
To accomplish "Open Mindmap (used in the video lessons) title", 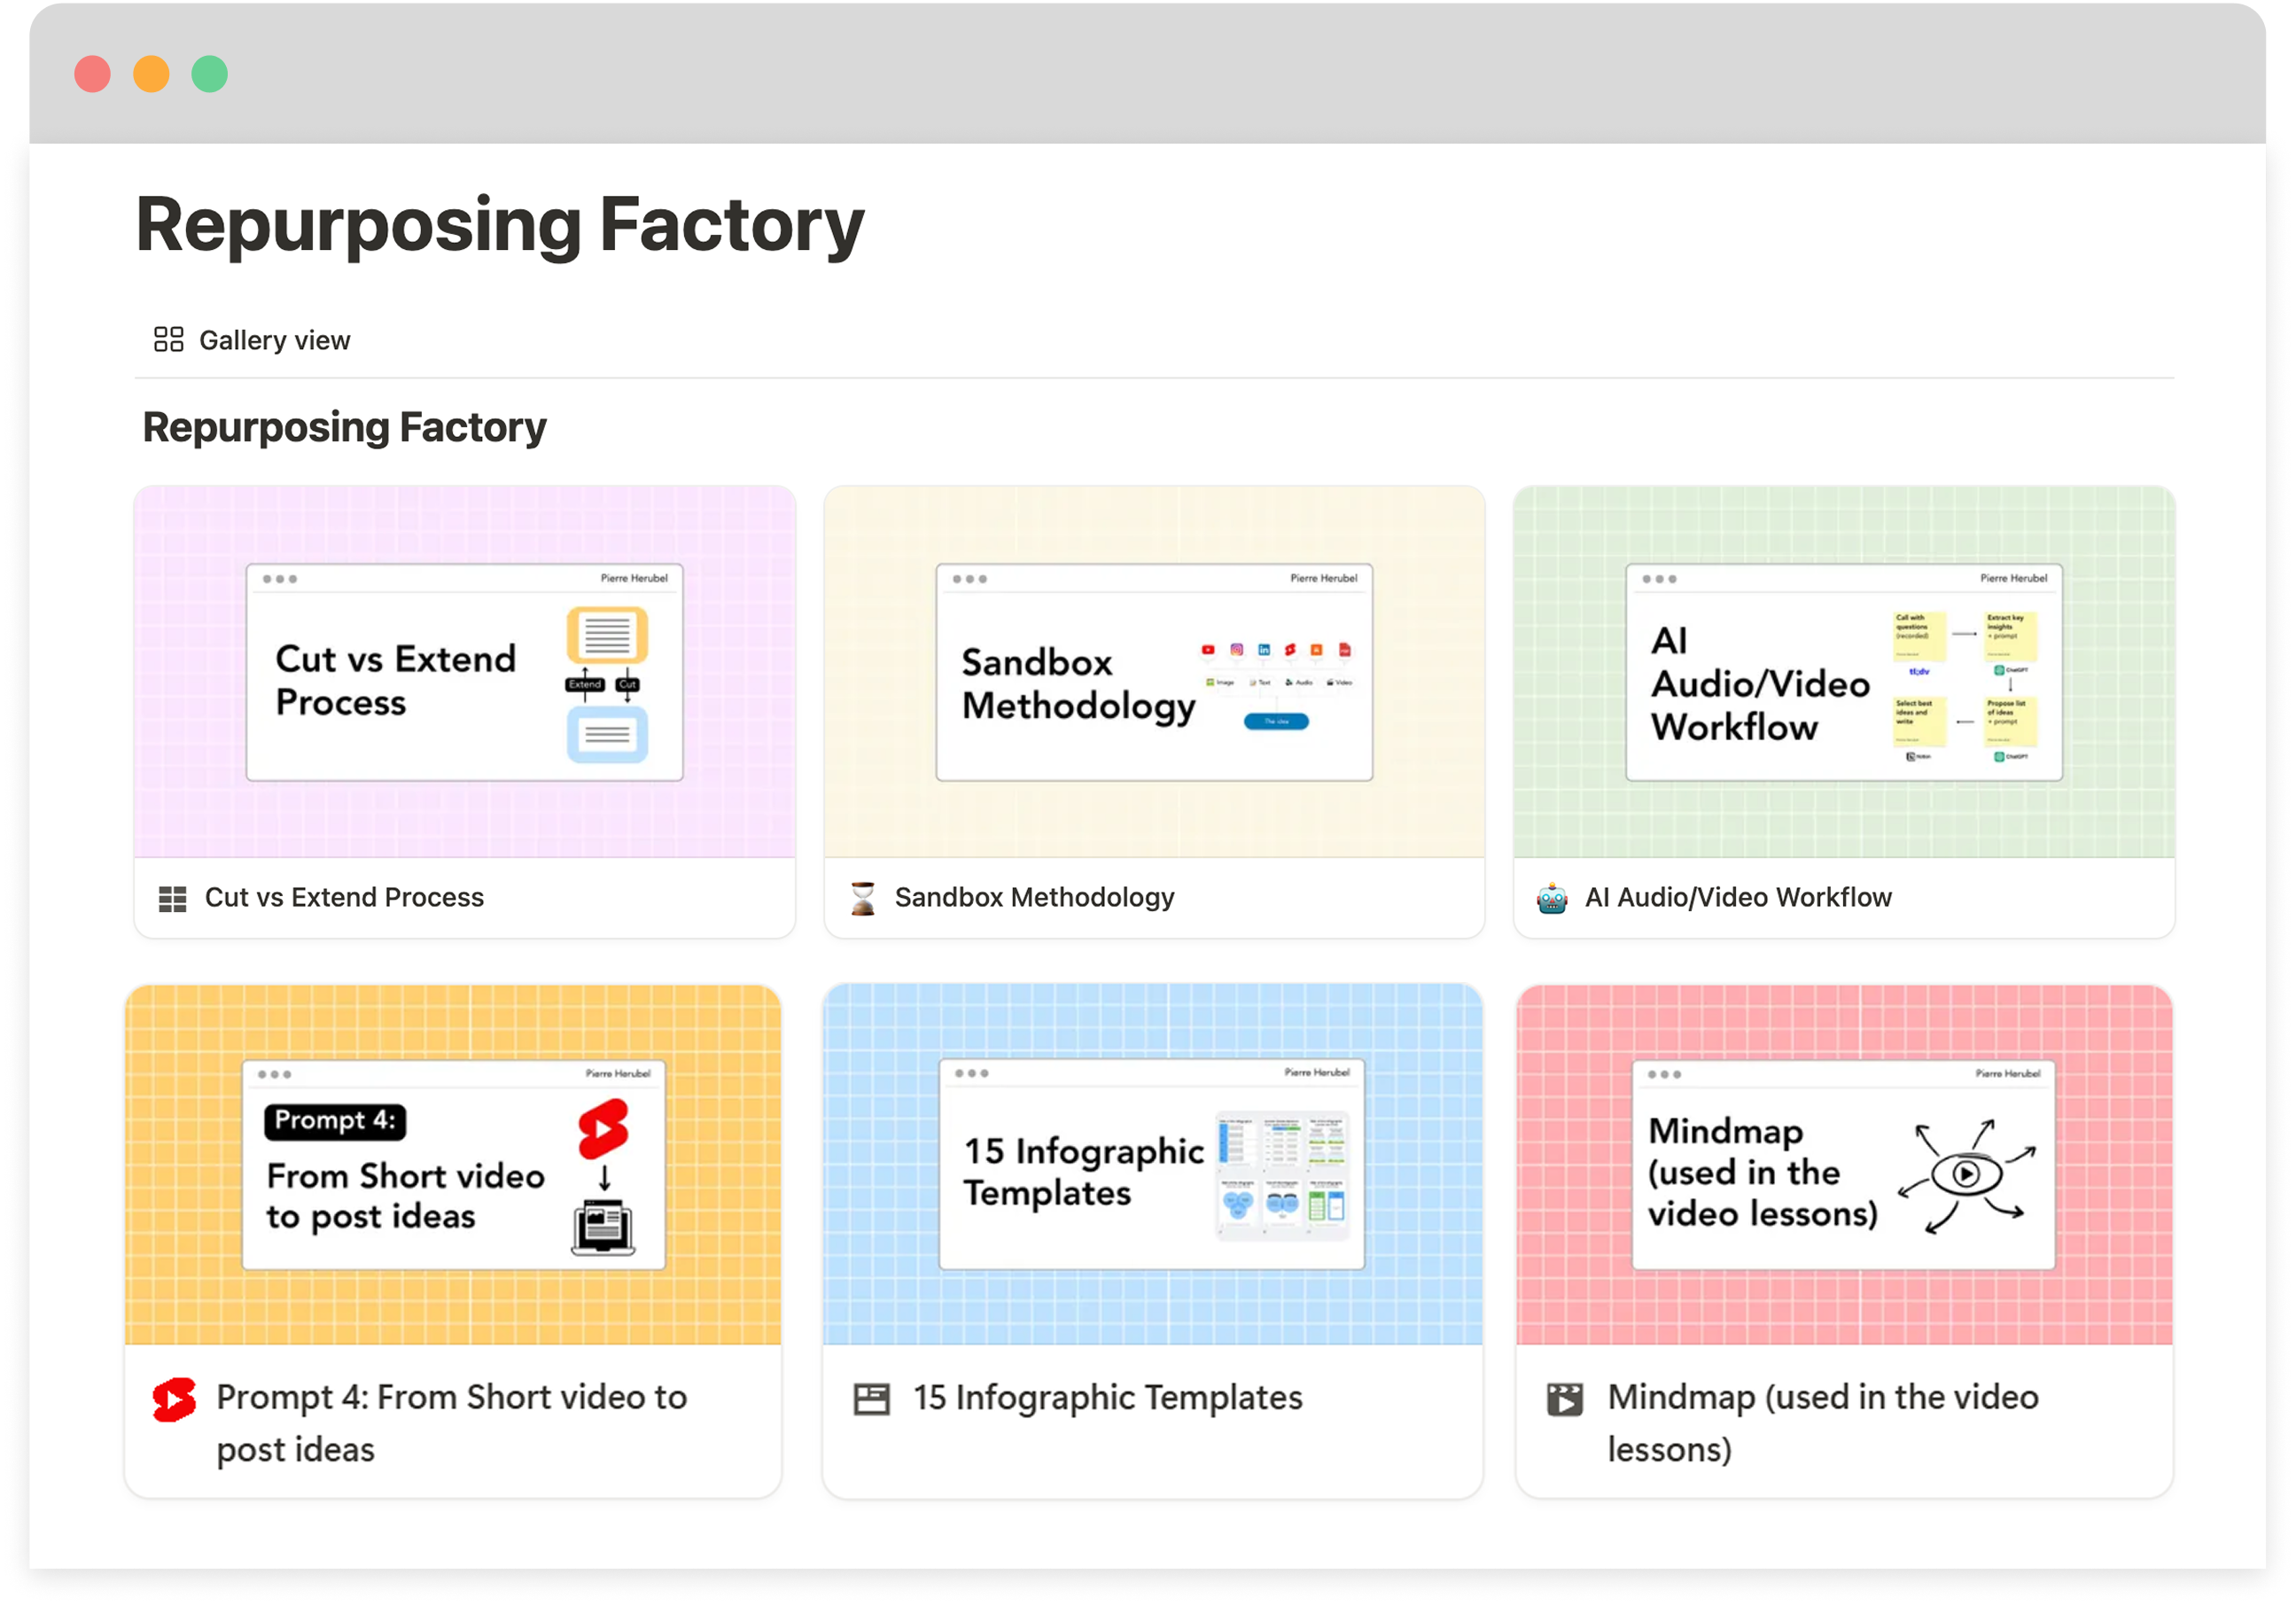I will click(1823, 1423).
